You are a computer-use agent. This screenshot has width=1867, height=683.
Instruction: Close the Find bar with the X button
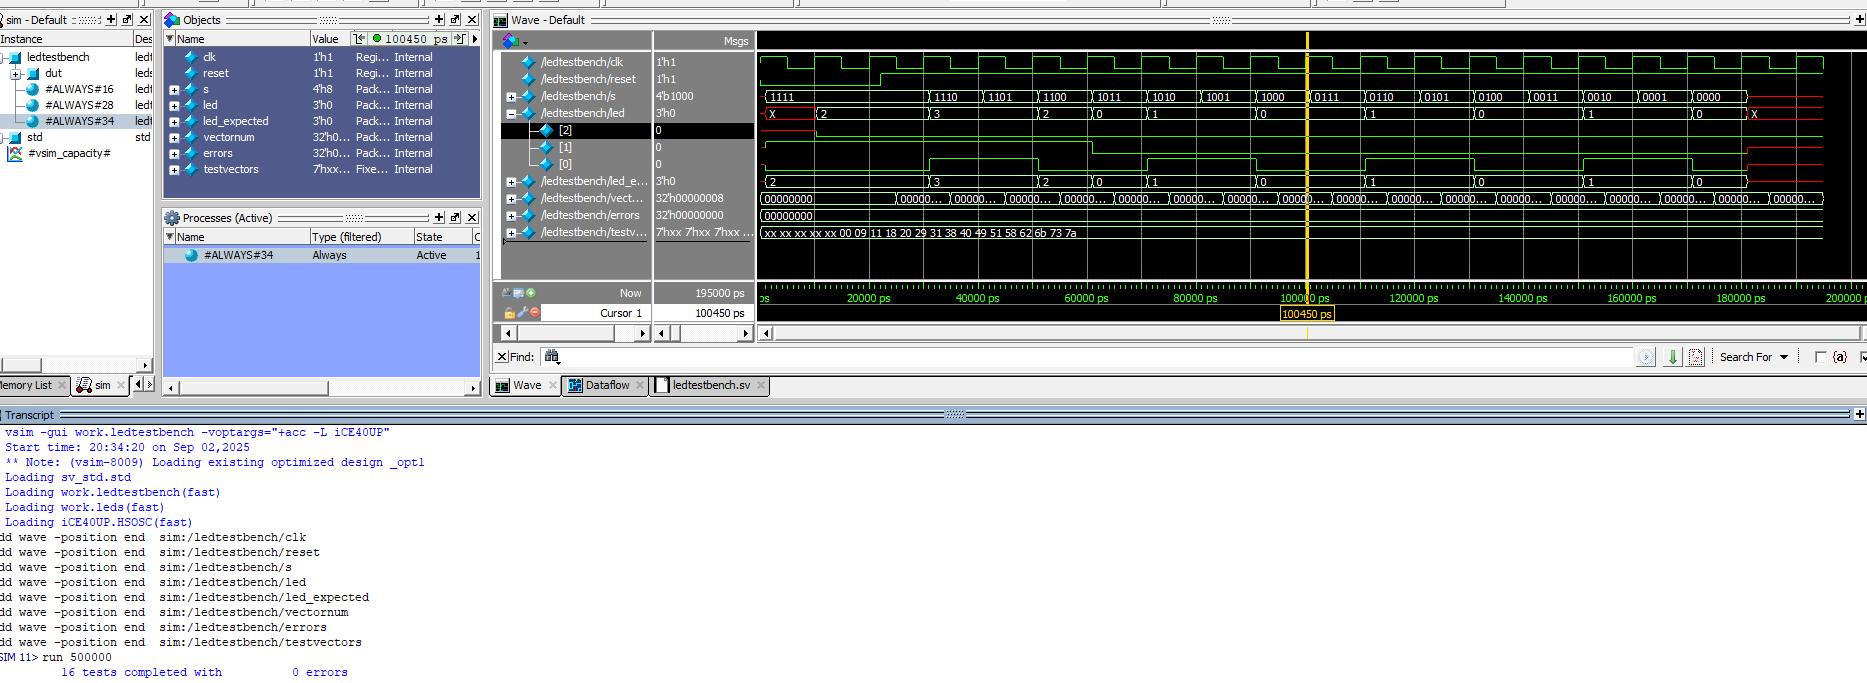(x=502, y=357)
